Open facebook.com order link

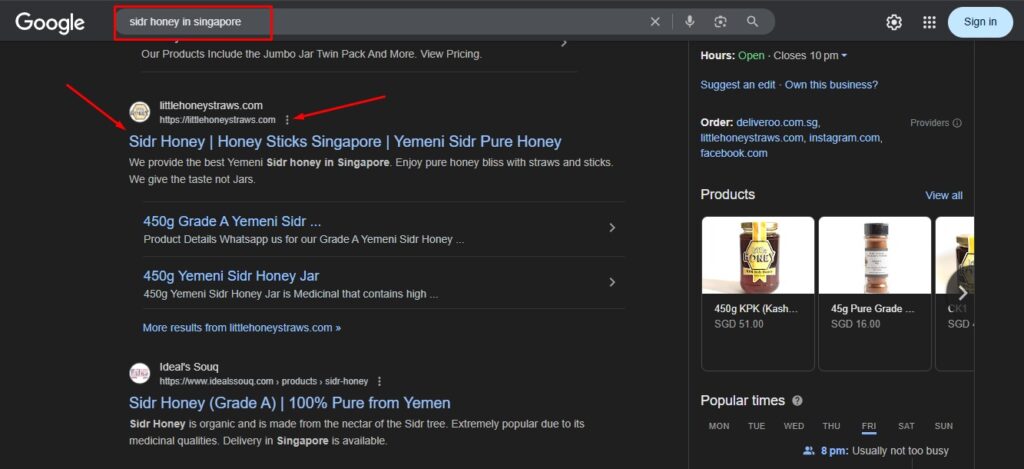click(x=733, y=154)
